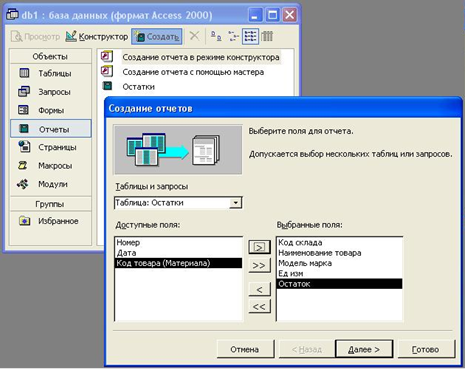Viewport: 466px width, 369px height.
Task: Select the details view icon
Action: point(267,36)
